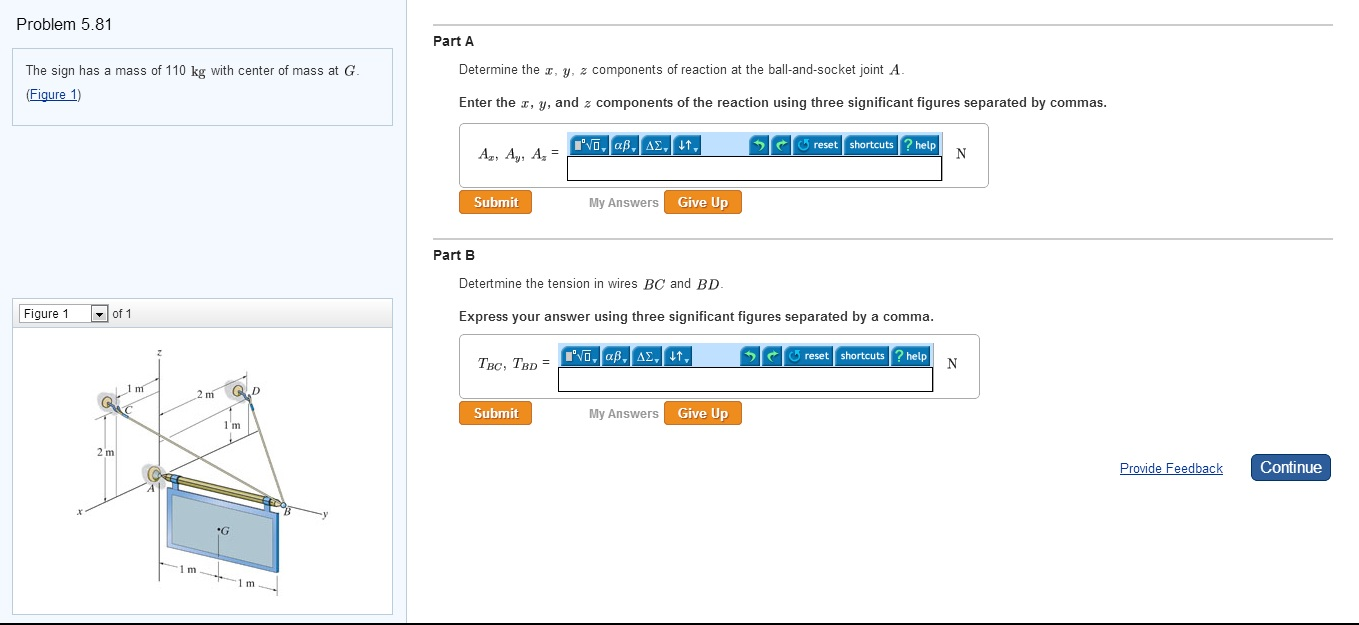The height and width of the screenshot is (625, 1359).
Task: Open the Figure 1 selection dropdown
Action: [98, 313]
